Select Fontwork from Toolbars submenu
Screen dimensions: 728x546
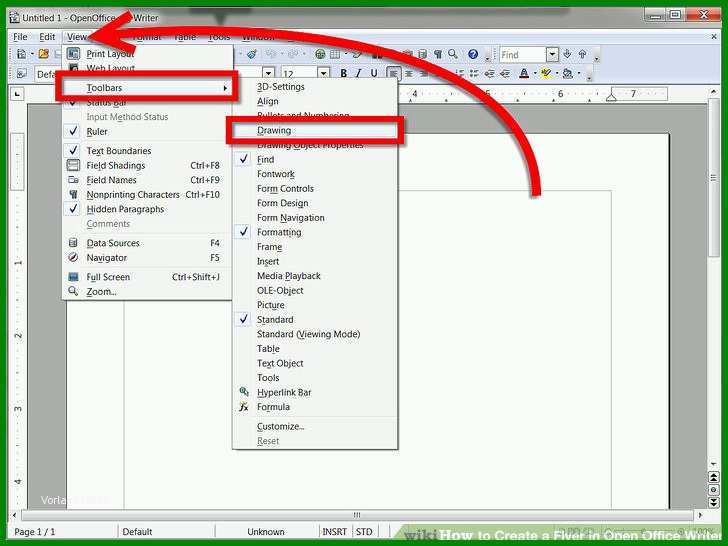click(x=315, y=174)
